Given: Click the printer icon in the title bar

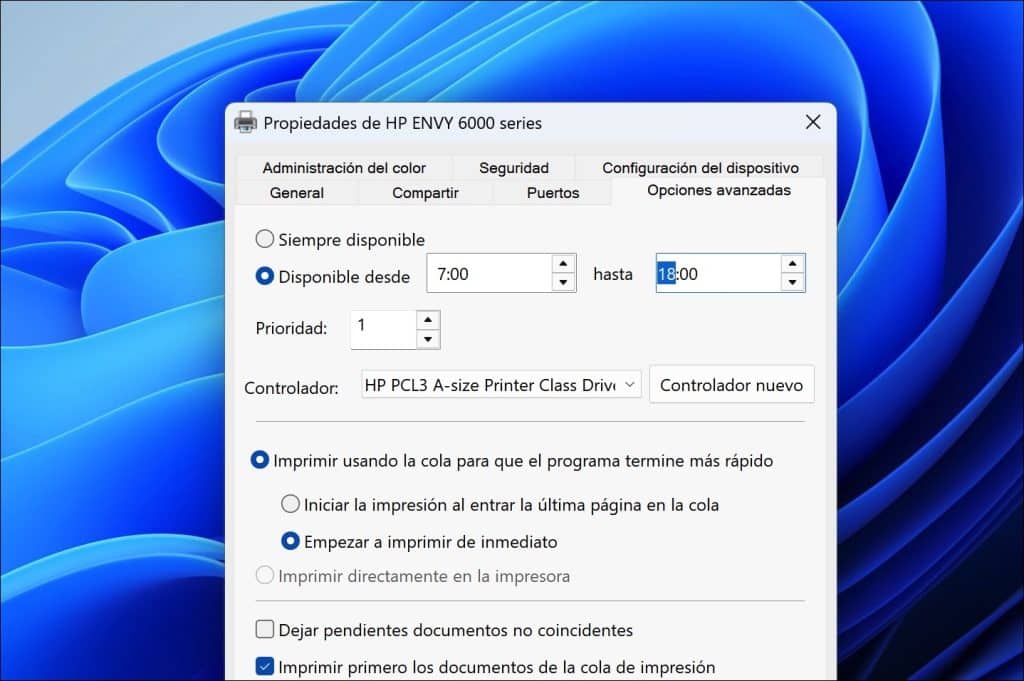Looking at the screenshot, I should click(246, 122).
